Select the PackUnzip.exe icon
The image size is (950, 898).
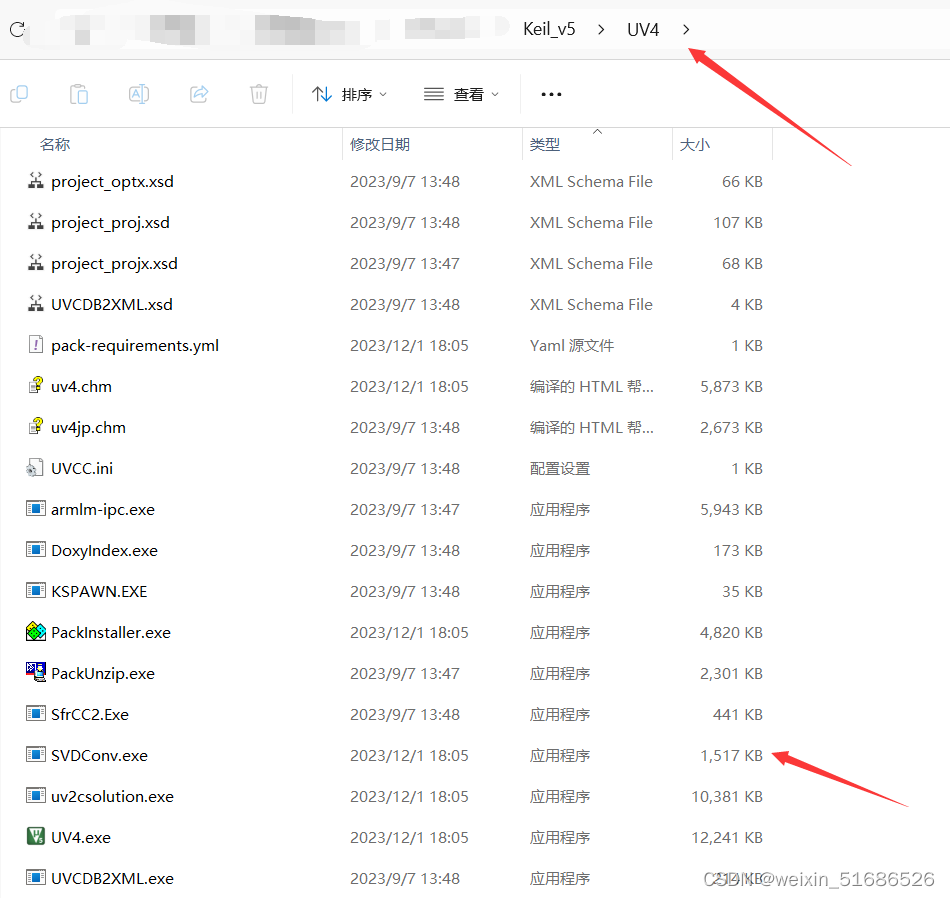pos(36,673)
